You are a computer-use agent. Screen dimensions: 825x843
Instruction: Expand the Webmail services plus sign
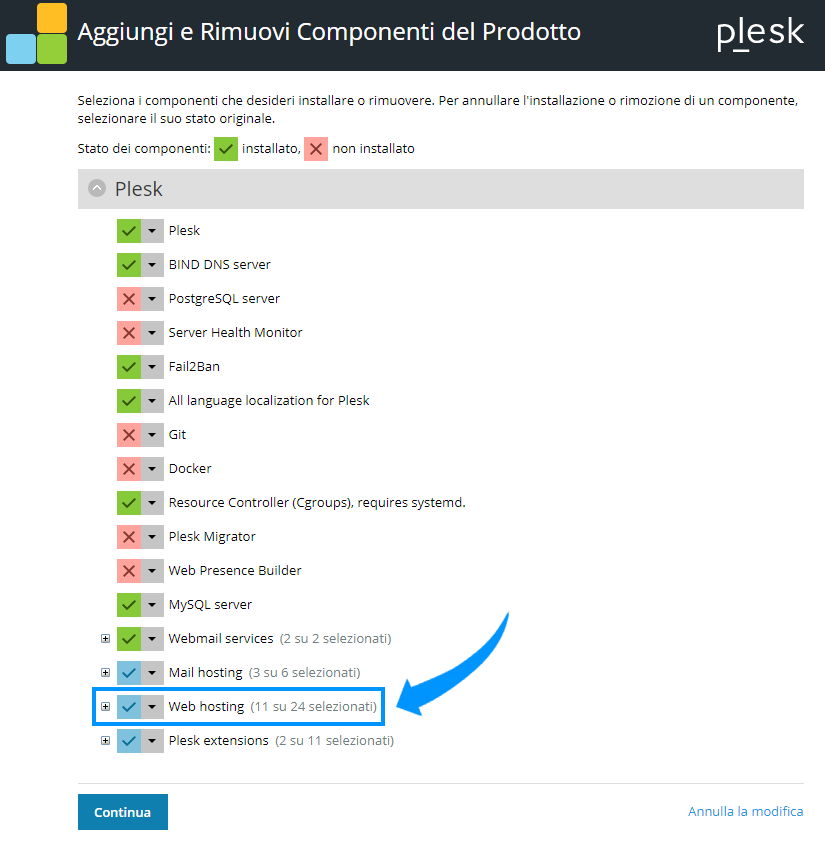[x=105, y=639]
